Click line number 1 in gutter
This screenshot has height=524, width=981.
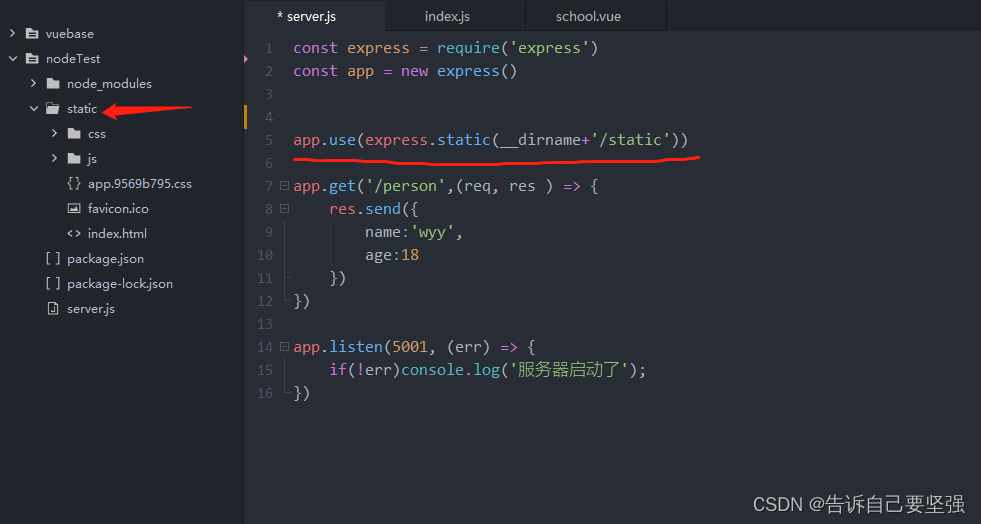point(268,48)
